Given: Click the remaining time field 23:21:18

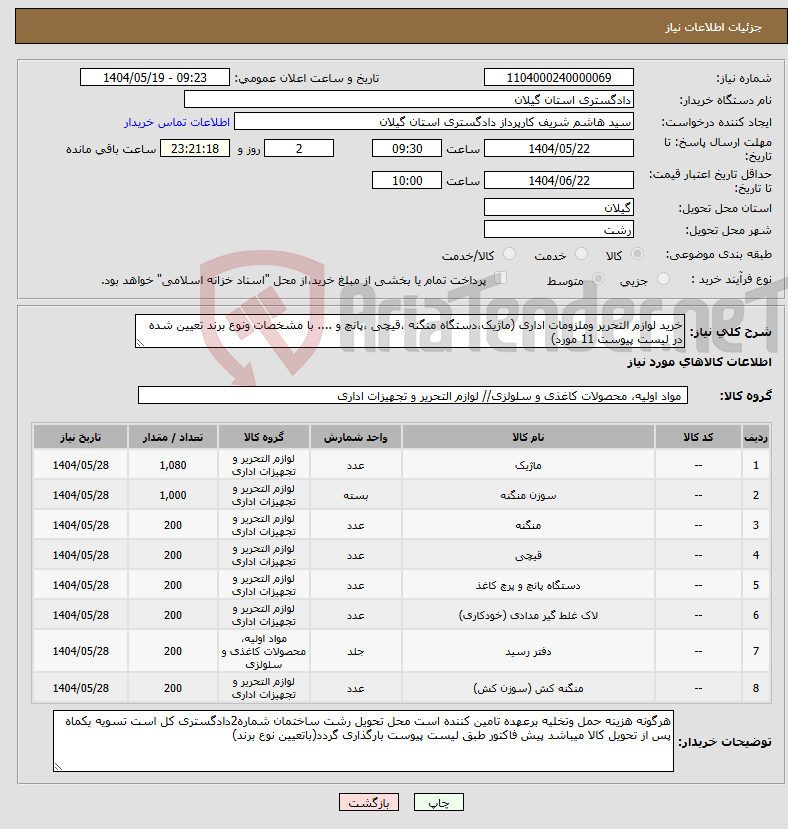Looking at the screenshot, I should coord(195,149).
